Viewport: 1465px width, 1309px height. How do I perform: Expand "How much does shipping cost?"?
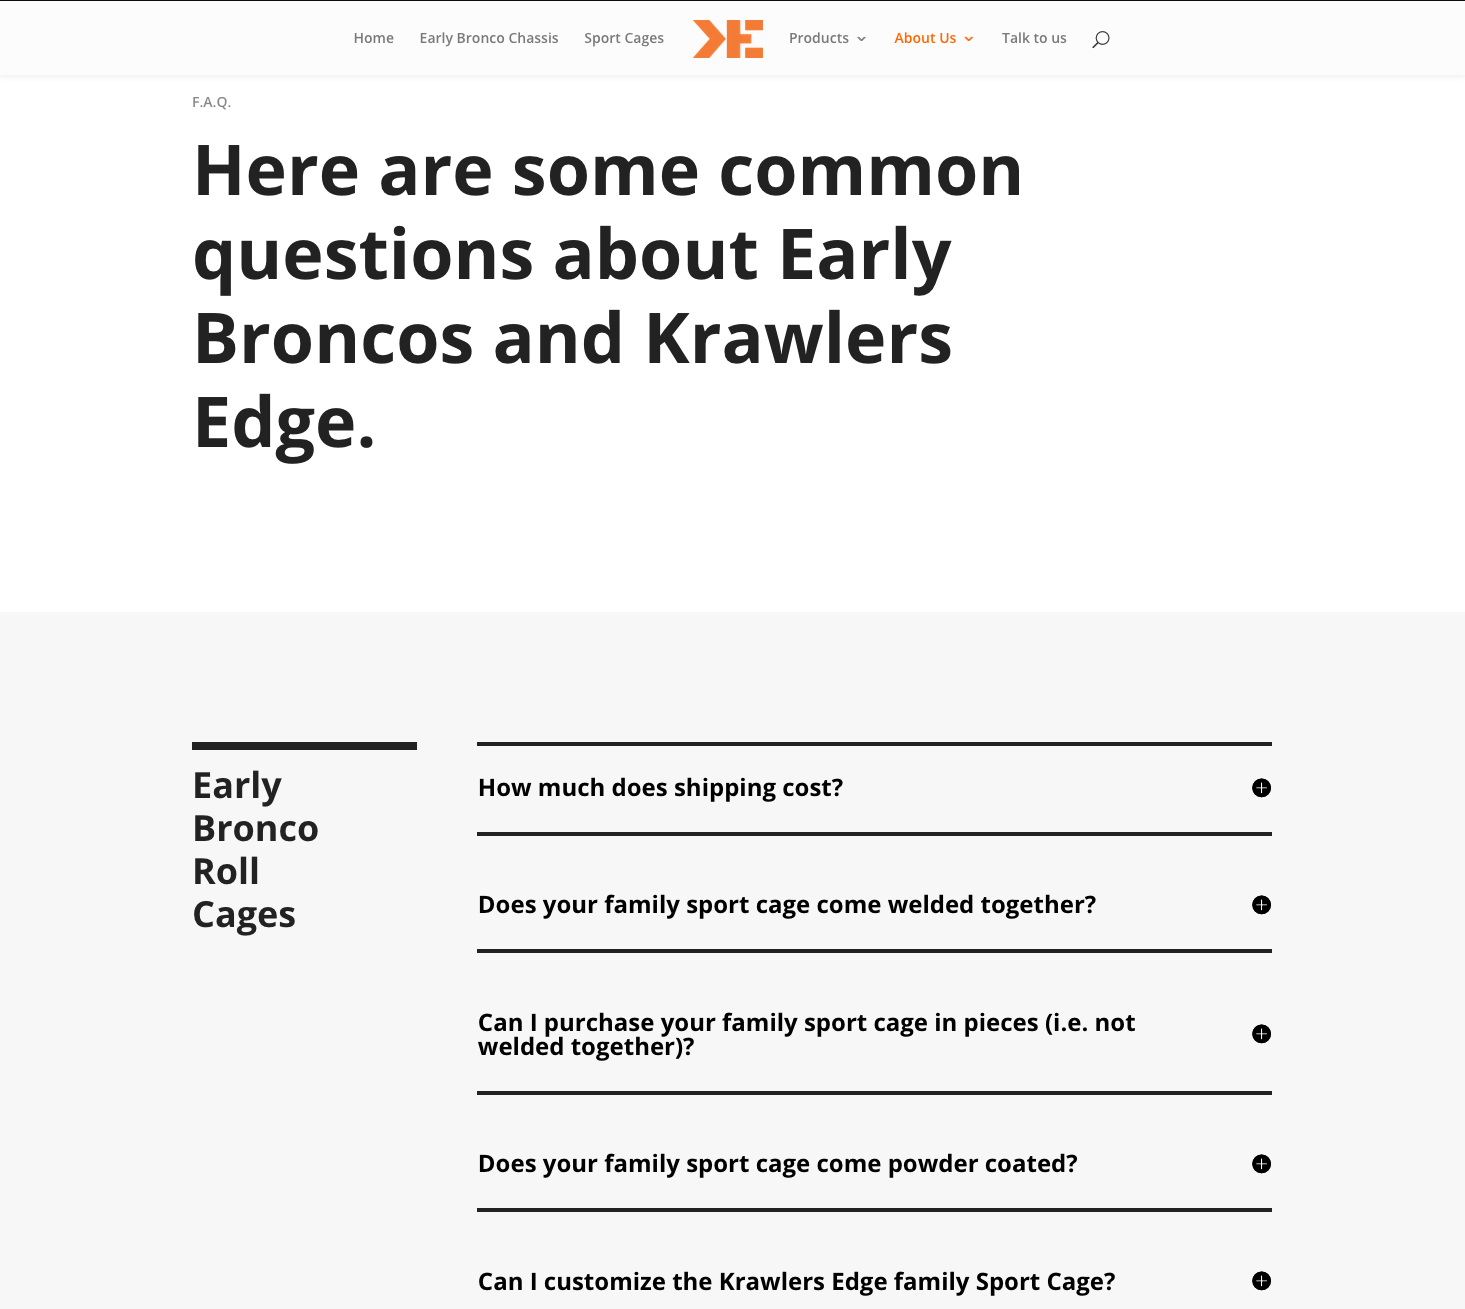click(x=661, y=788)
